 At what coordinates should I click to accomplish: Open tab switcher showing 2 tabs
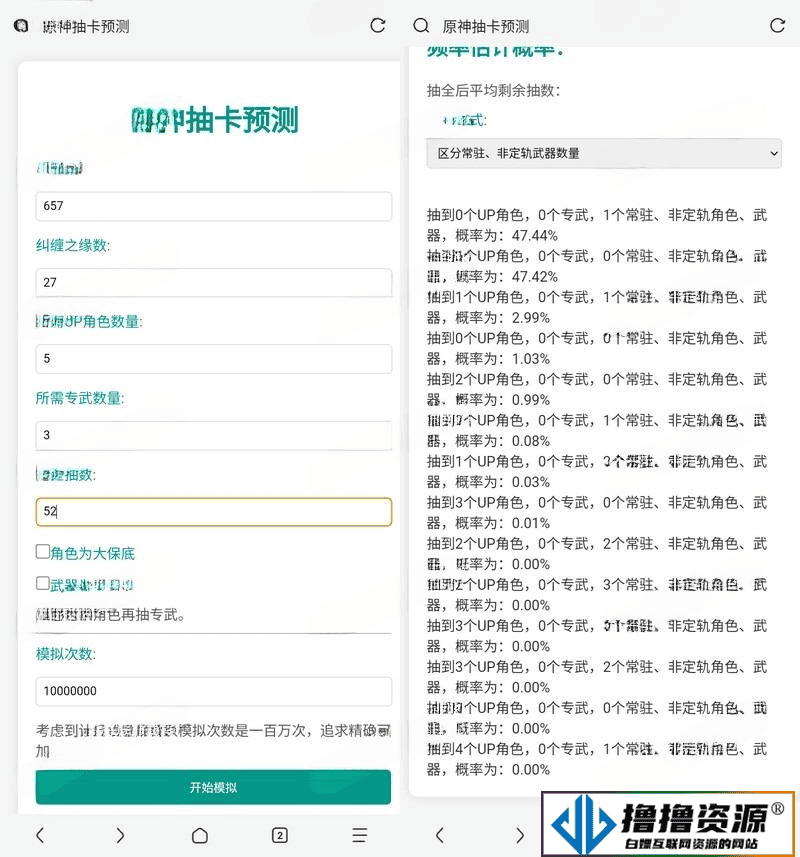pos(280,835)
